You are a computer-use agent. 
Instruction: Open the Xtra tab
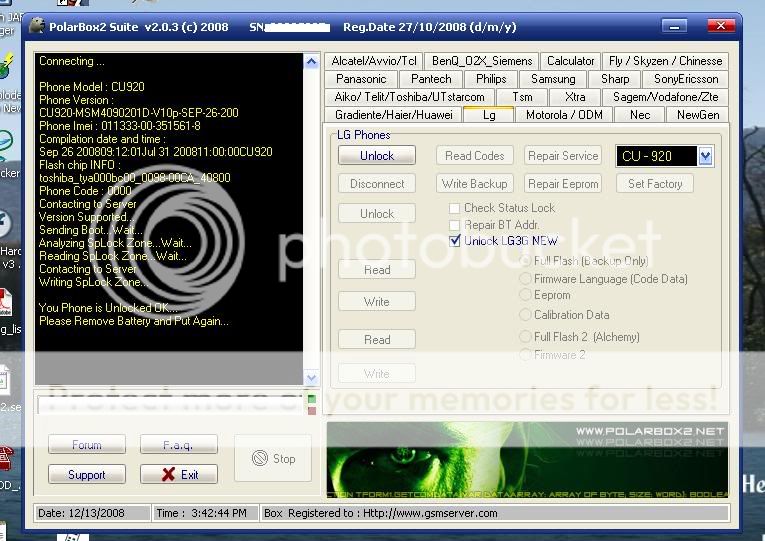tap(575, 97)
